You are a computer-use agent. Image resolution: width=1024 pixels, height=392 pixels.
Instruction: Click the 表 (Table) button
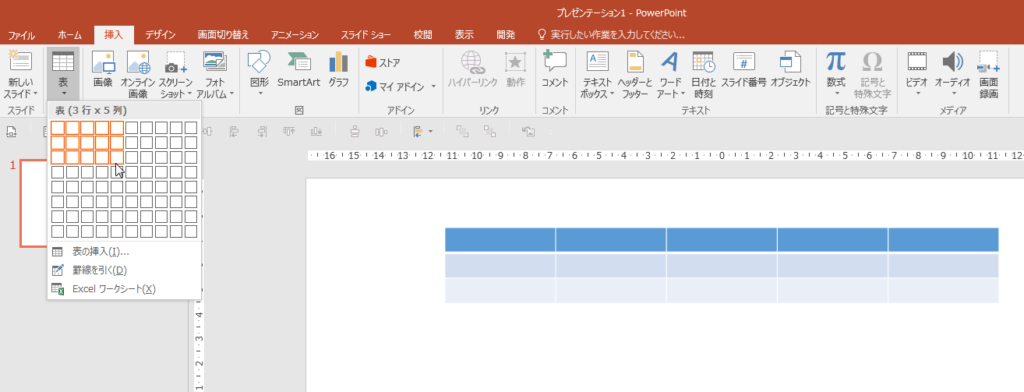(63, 73)
